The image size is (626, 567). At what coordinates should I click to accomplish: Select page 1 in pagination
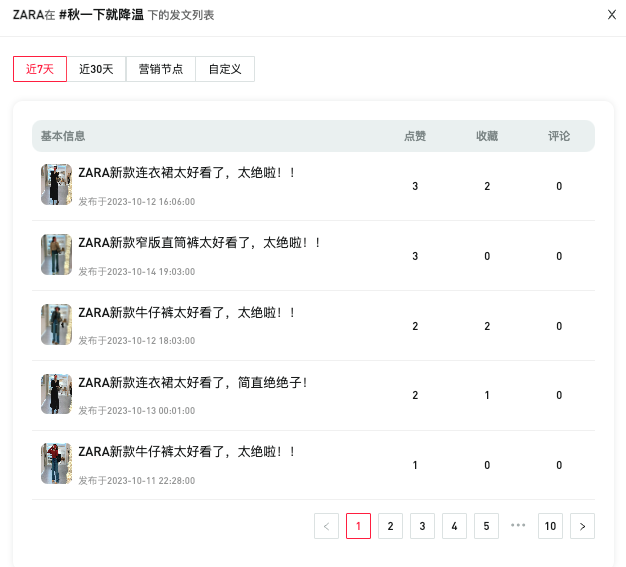point(359,526)
